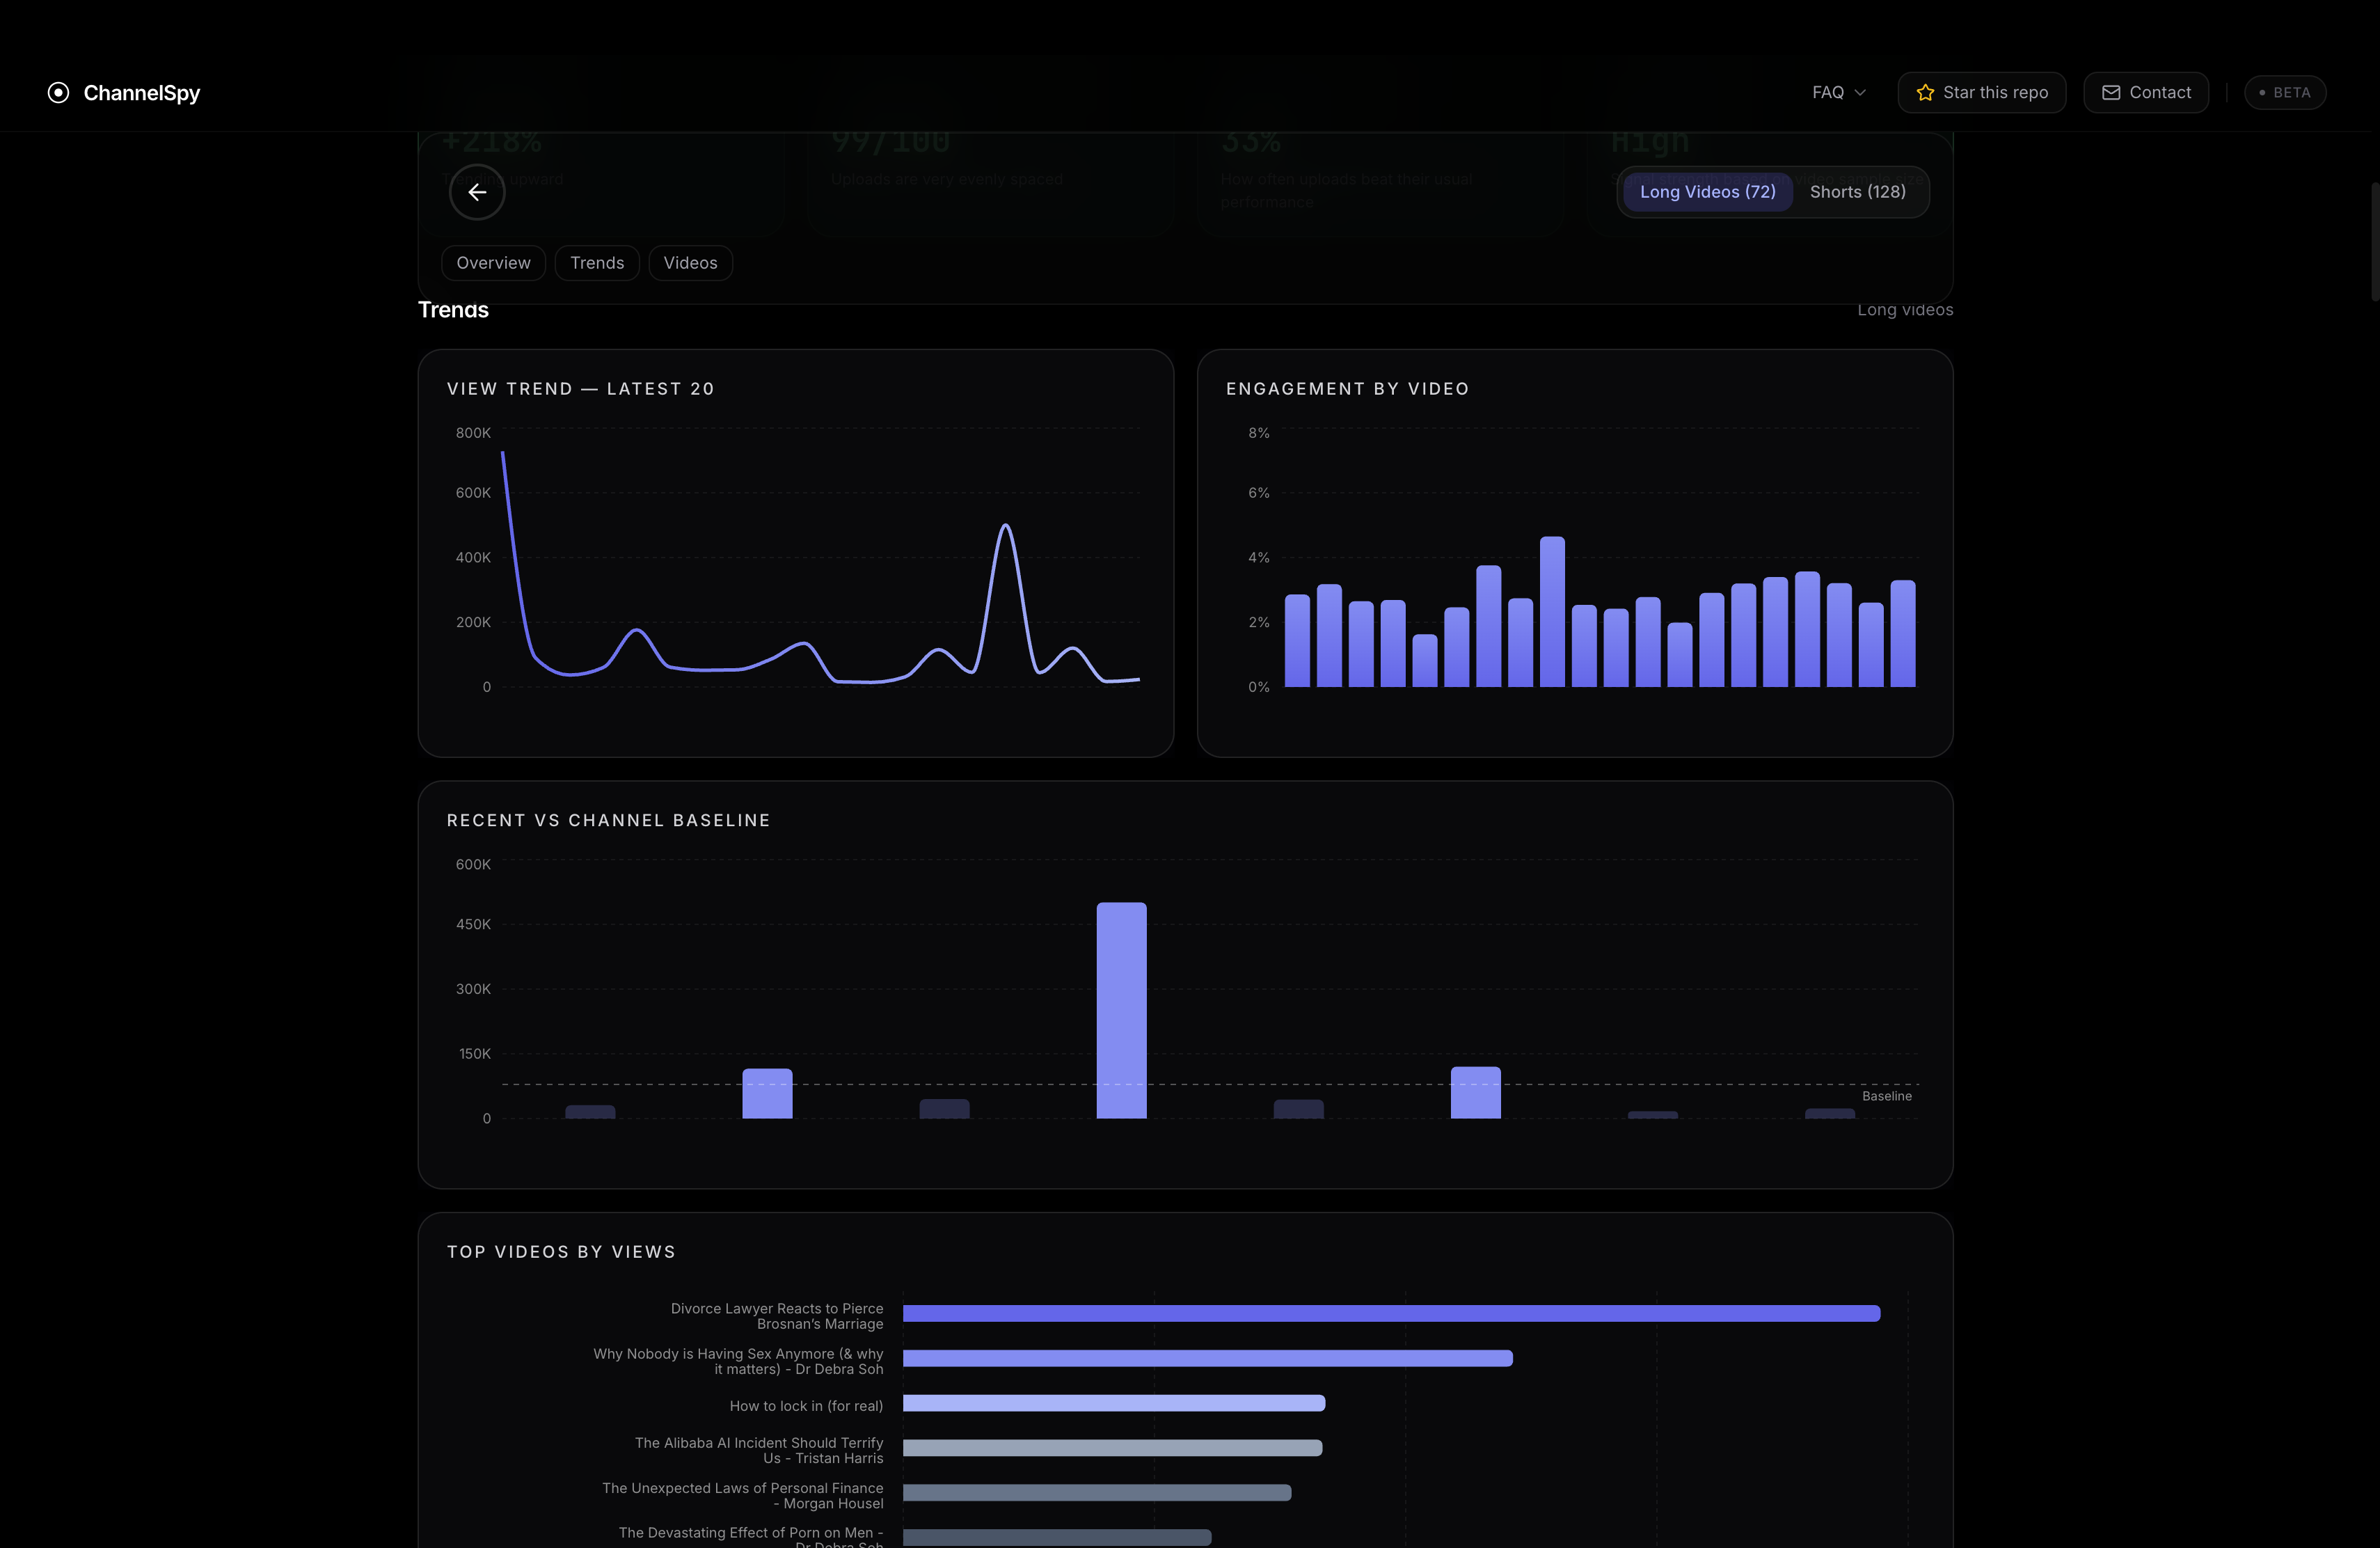Open the FAQ menu
2380x1548 pixels.
tap(1828, 93)
